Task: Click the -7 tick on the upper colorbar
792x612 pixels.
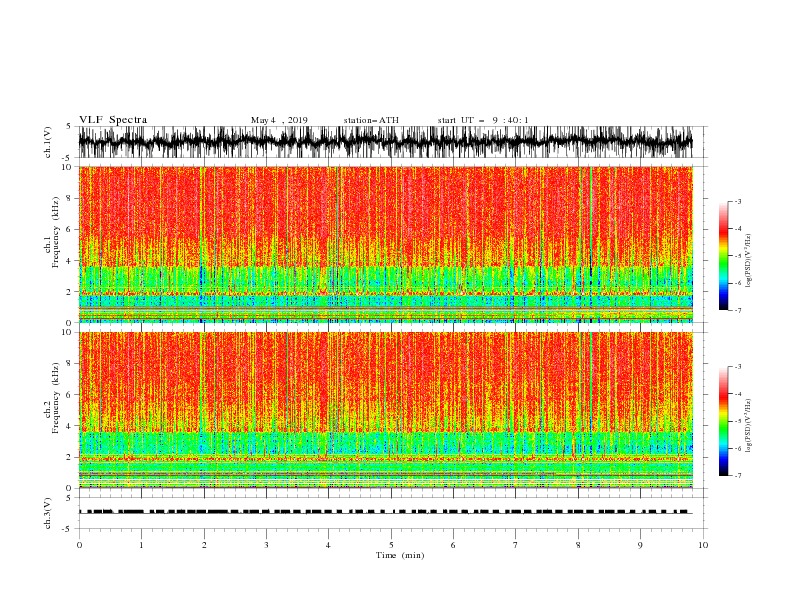Action: point(738,310)
